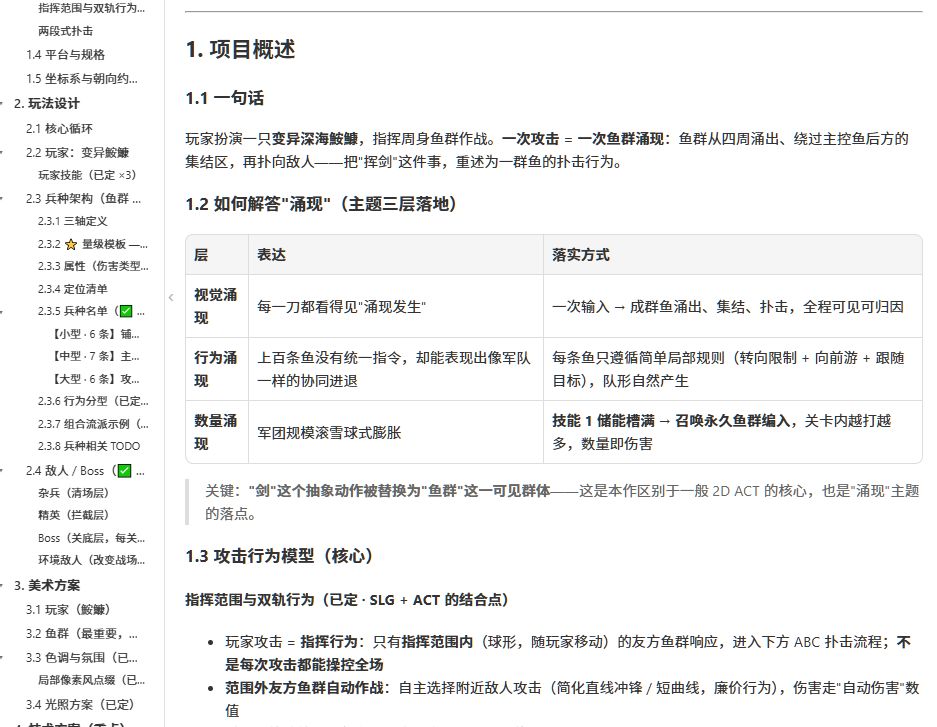
Task: Navigate to 2.4 敌人 / Boss section
Action: 85,471
